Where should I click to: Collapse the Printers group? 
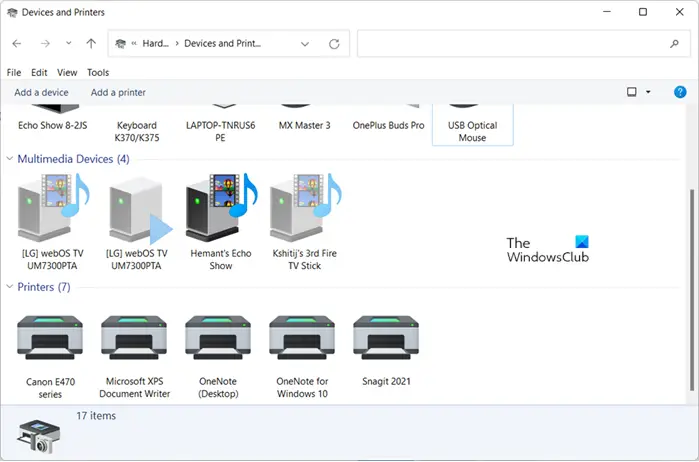[9, 287]
